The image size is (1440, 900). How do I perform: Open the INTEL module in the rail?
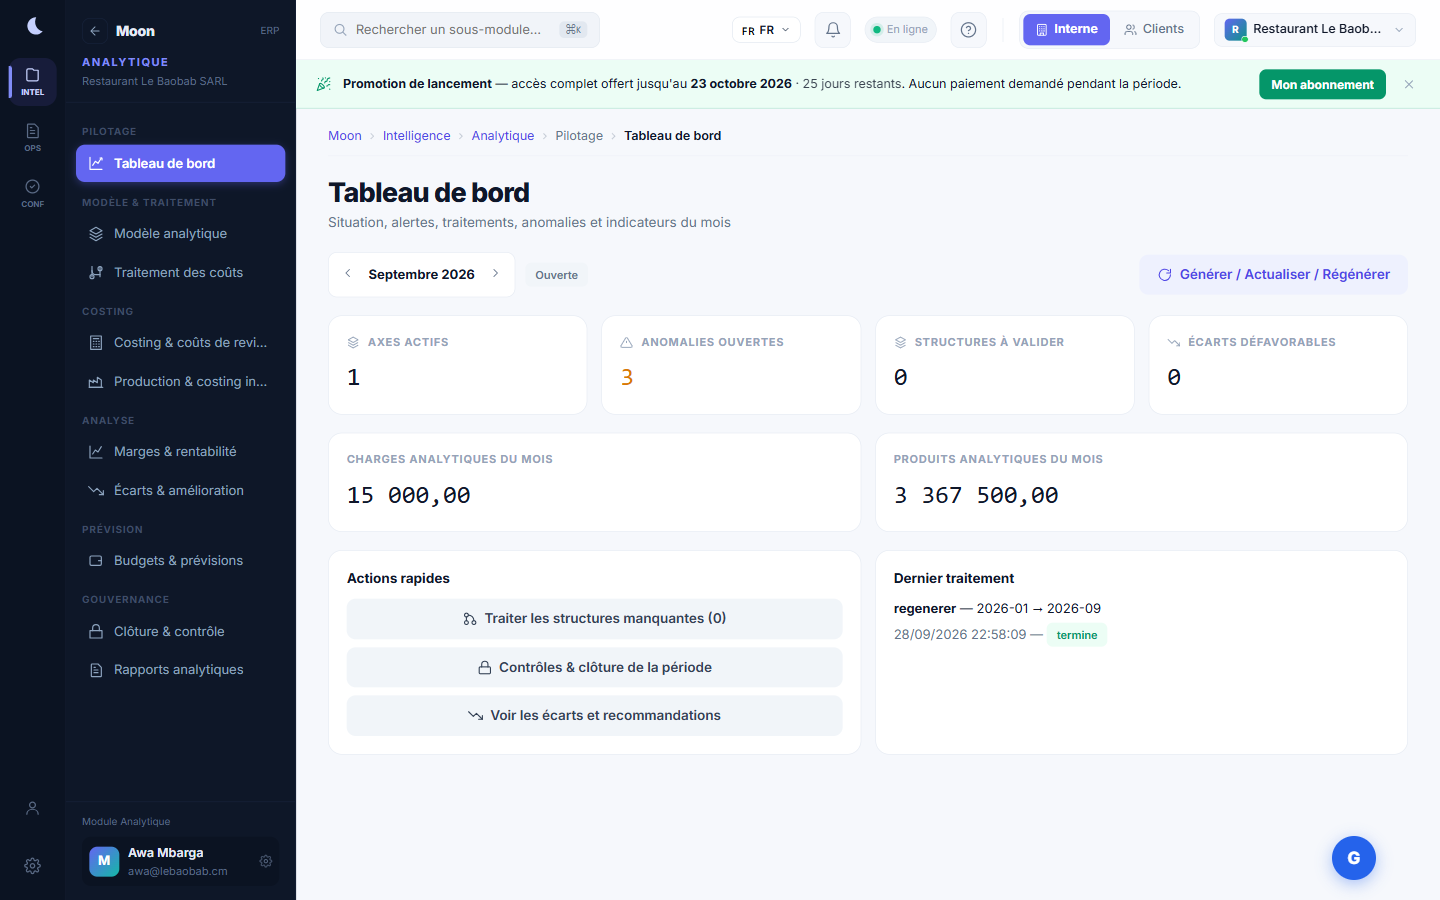click(33, 82)
